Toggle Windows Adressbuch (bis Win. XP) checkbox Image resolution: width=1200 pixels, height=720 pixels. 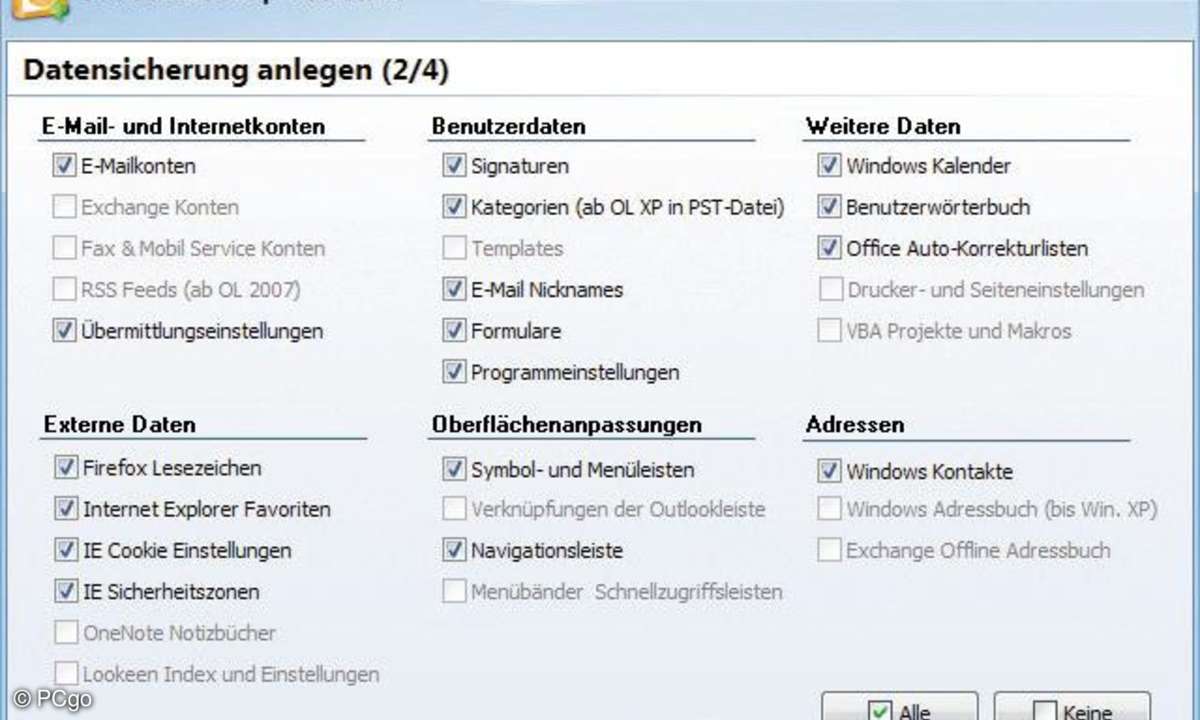coord(829,509)
